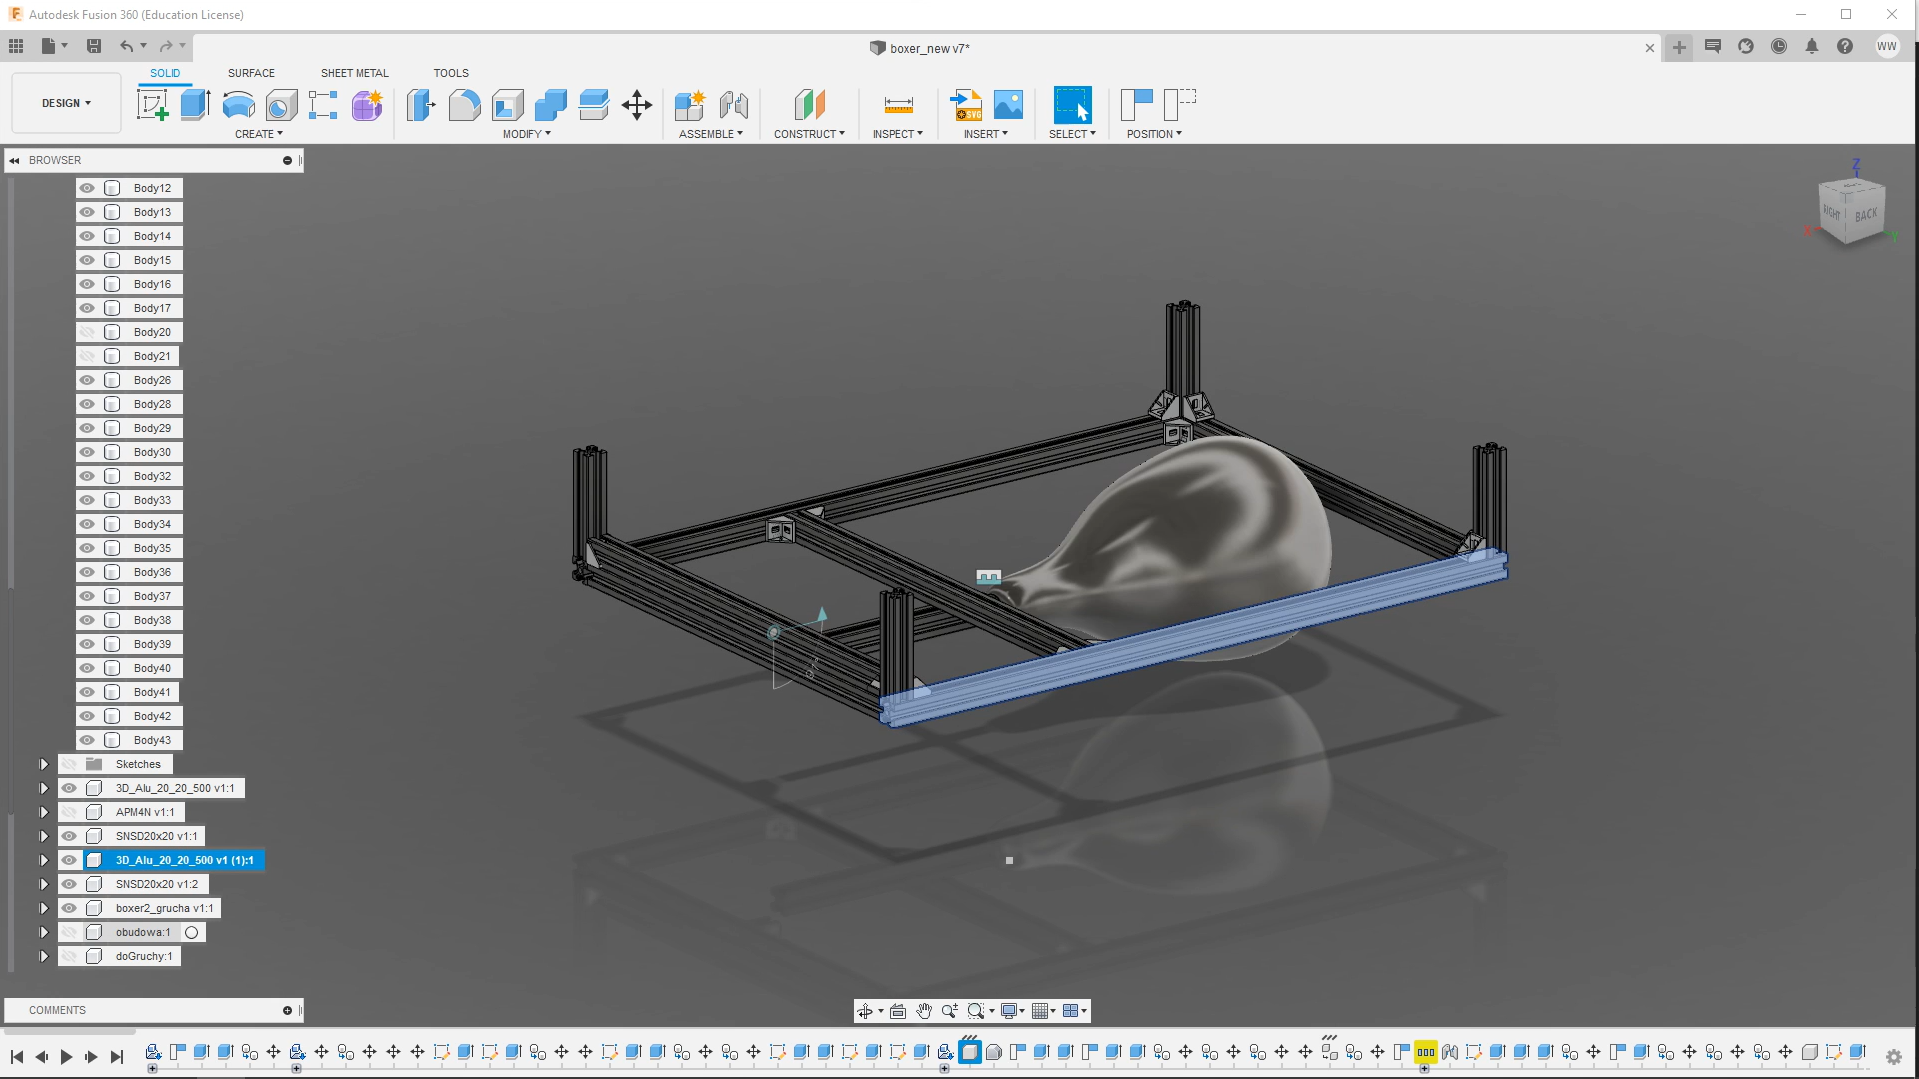
Task: Open the CONSTRUCT menu
Action: 809,134
